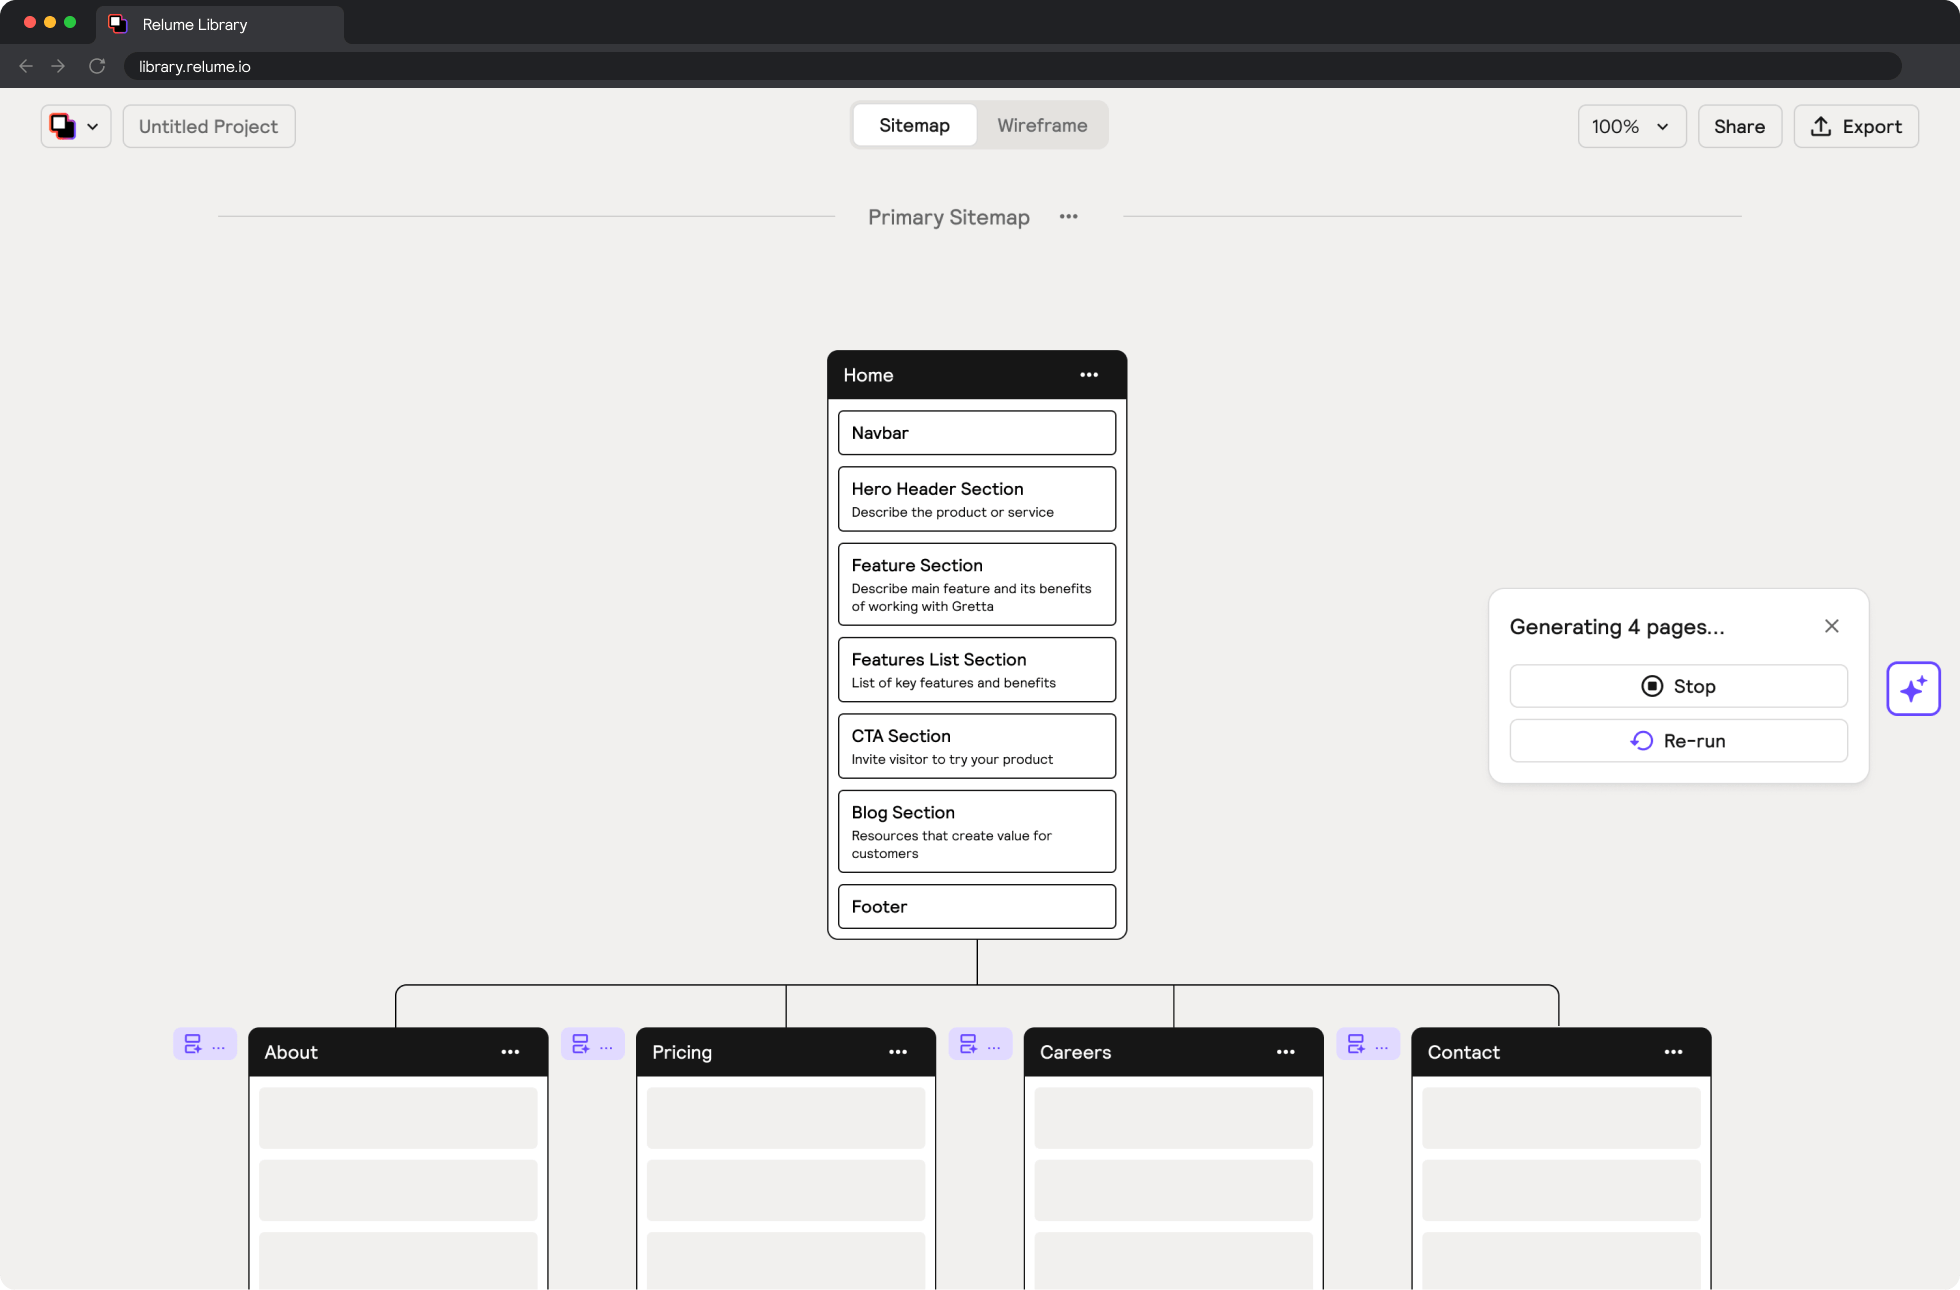Stop the page generation
This screenshot has width=1960, height=1290.
pos(1678,686)
